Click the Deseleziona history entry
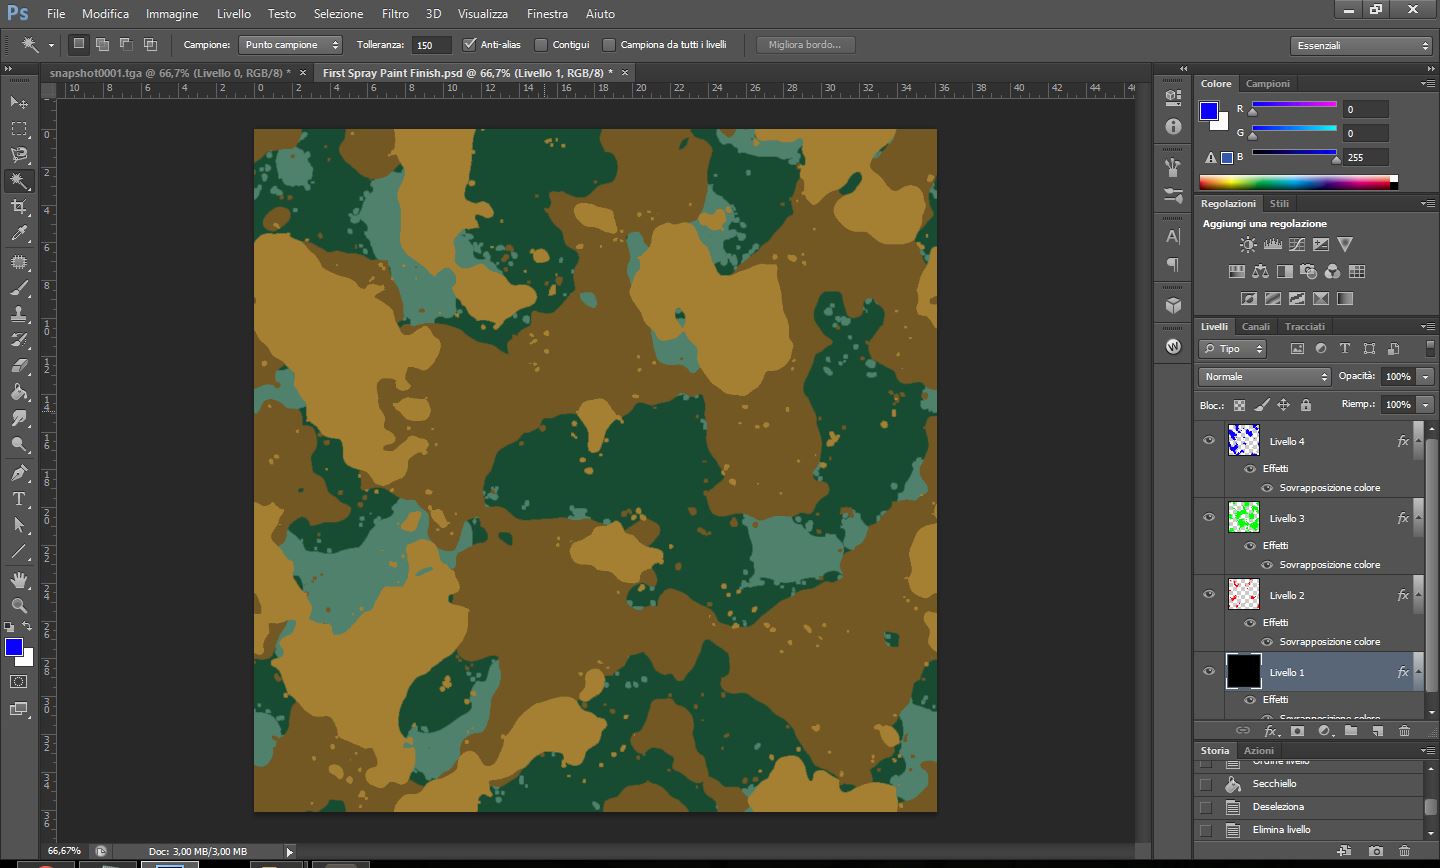This screenshot has height=868, width=1440. (x=1278, y=807)
